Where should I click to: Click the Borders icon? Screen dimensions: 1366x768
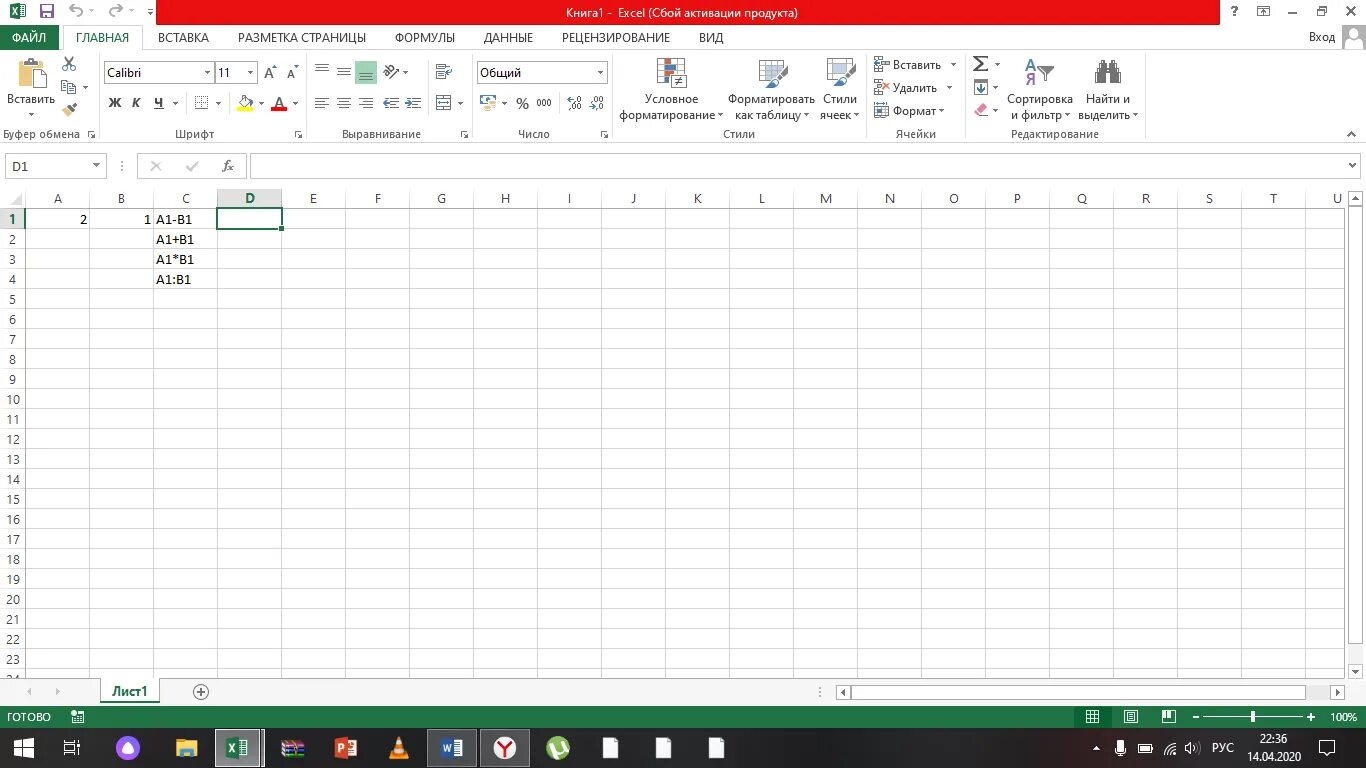(201, 103)
